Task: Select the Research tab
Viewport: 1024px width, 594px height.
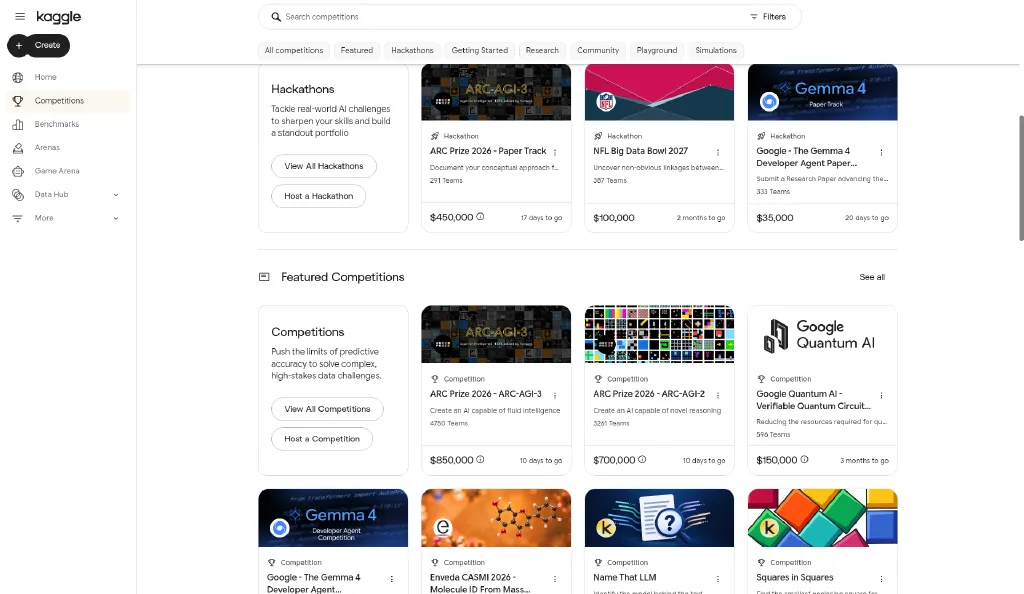Action: click(542, 50)
